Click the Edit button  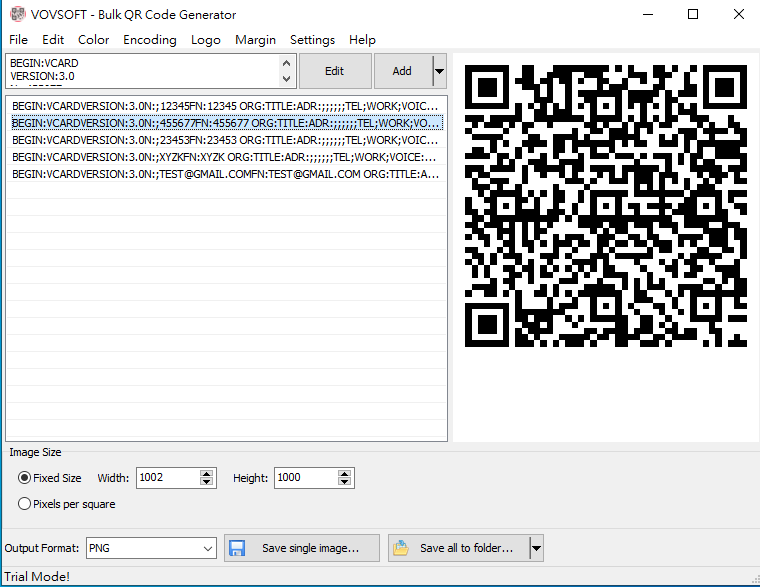[x=334, y=71]
